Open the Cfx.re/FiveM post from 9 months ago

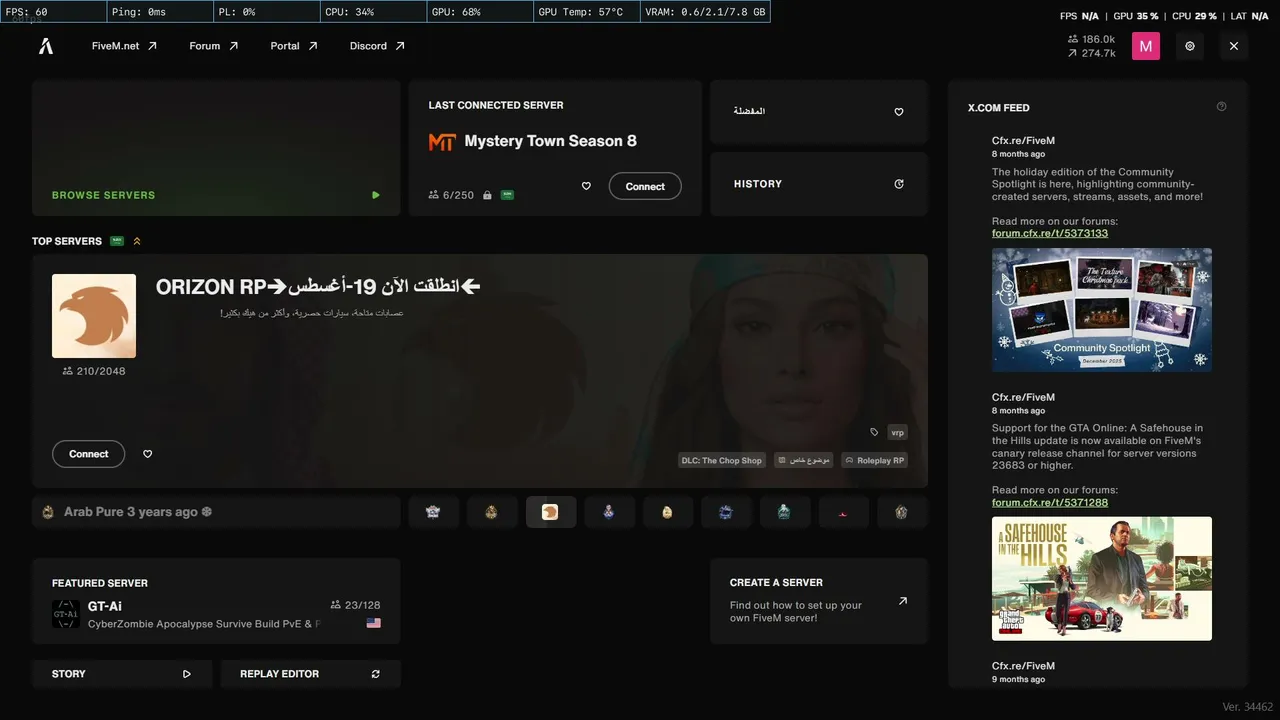click(1023, 672)
